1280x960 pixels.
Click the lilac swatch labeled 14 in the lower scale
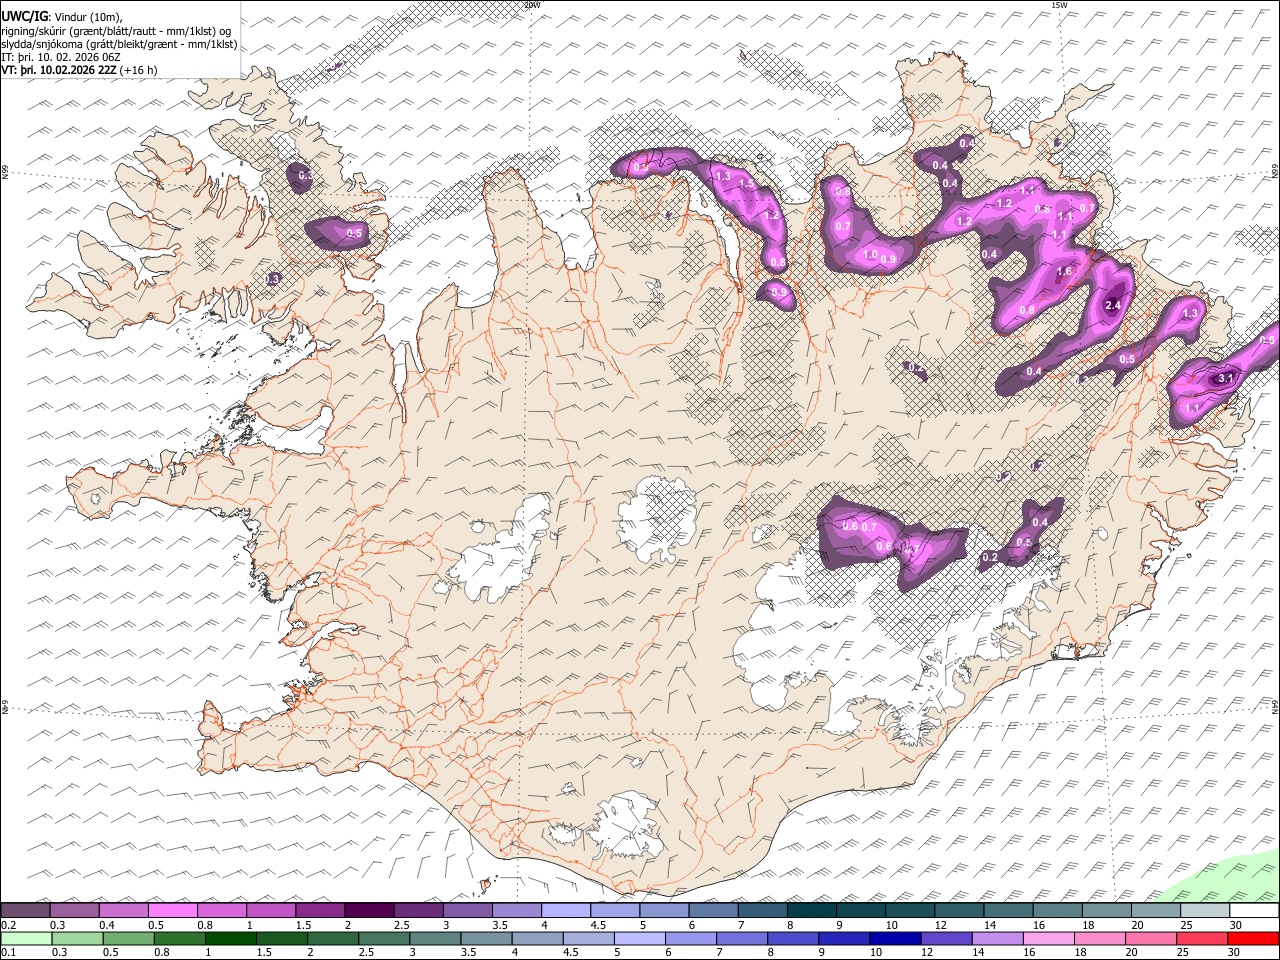click(998, 938)
